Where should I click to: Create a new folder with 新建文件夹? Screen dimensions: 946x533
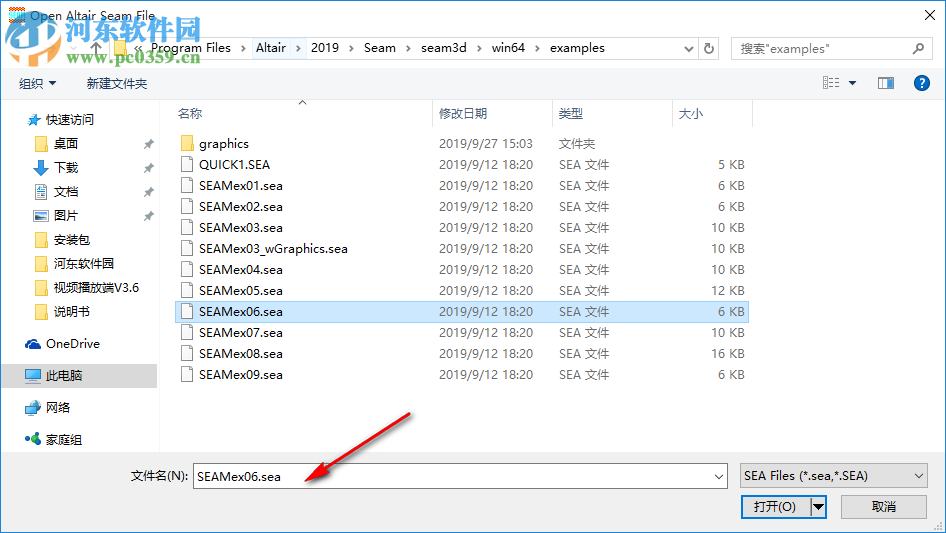click(116, 83)
